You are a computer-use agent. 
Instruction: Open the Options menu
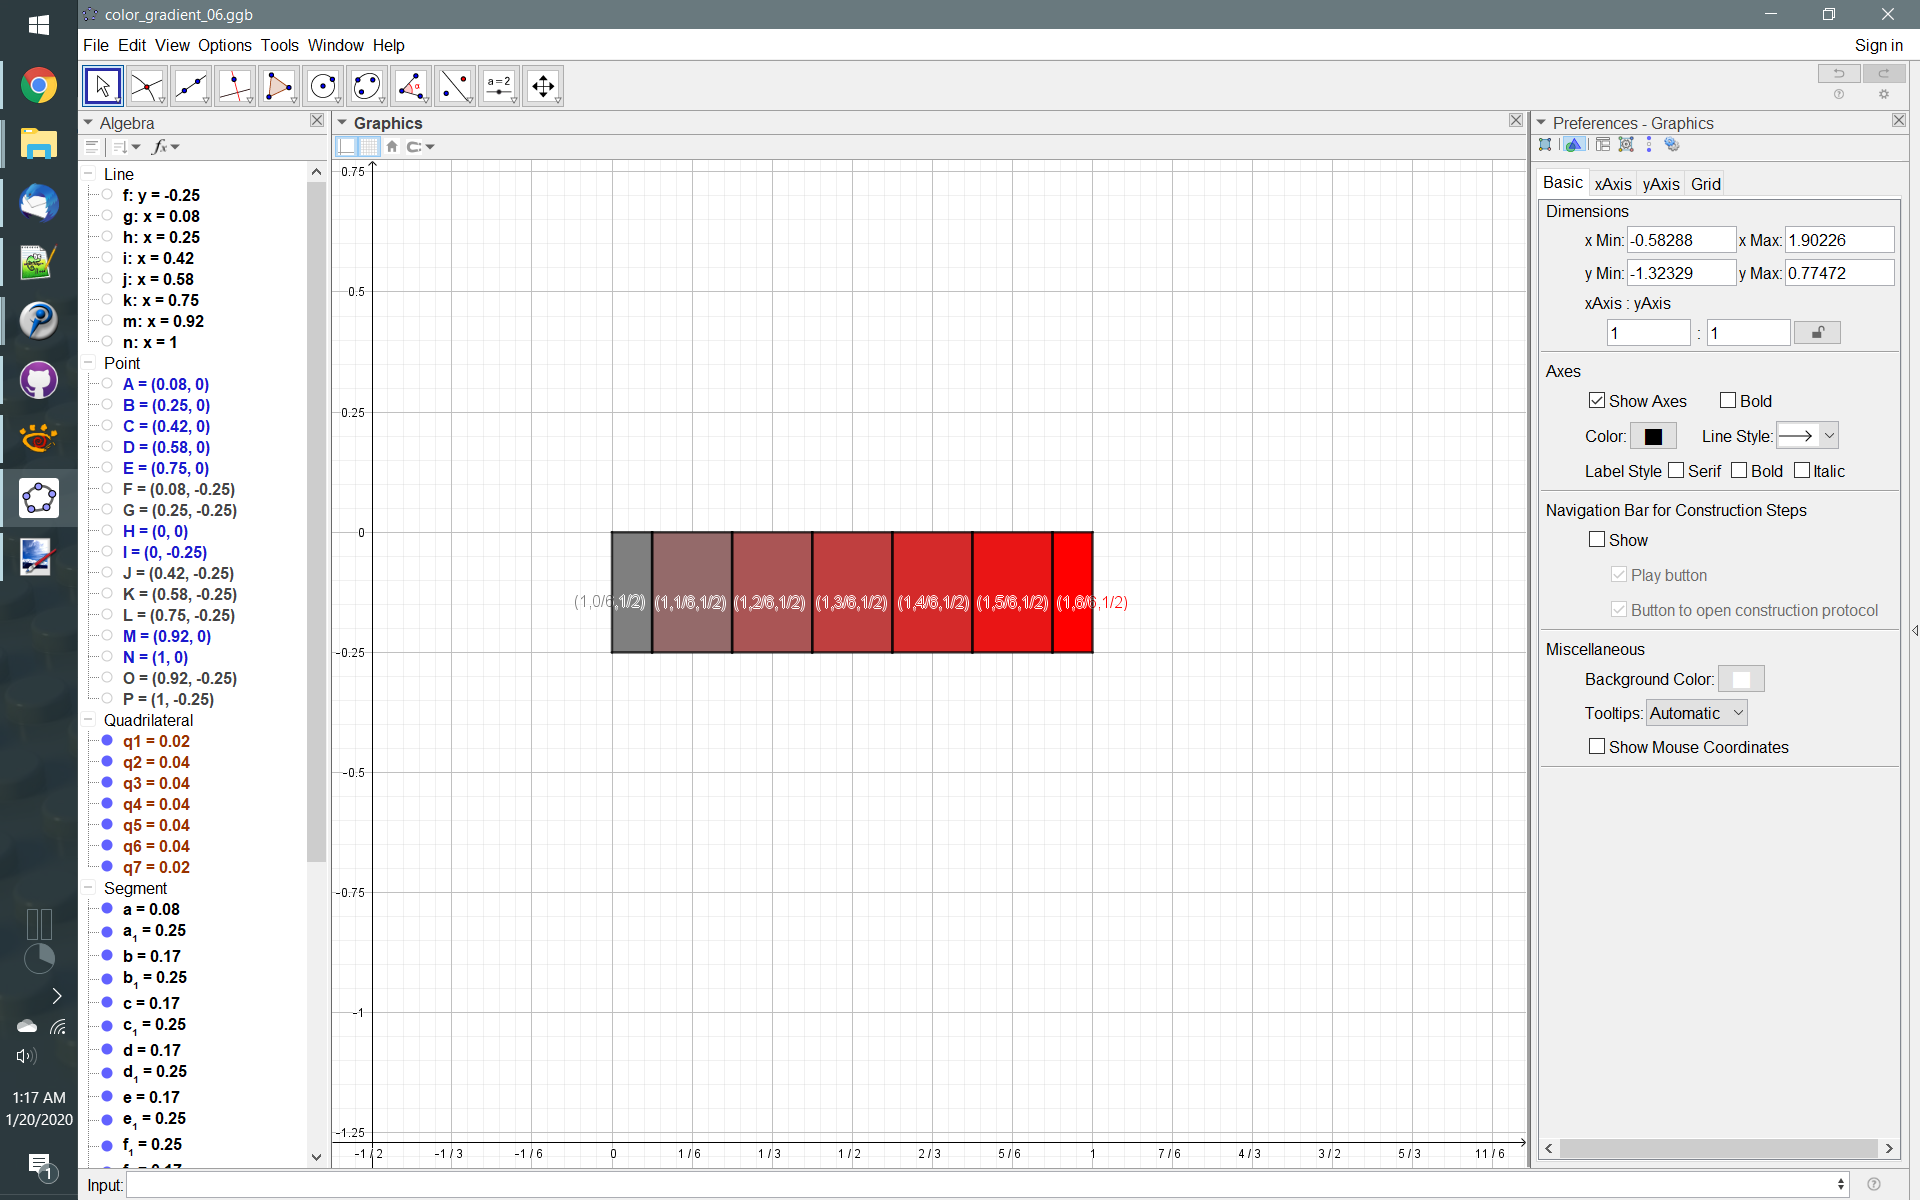click(x=224, y=45)
